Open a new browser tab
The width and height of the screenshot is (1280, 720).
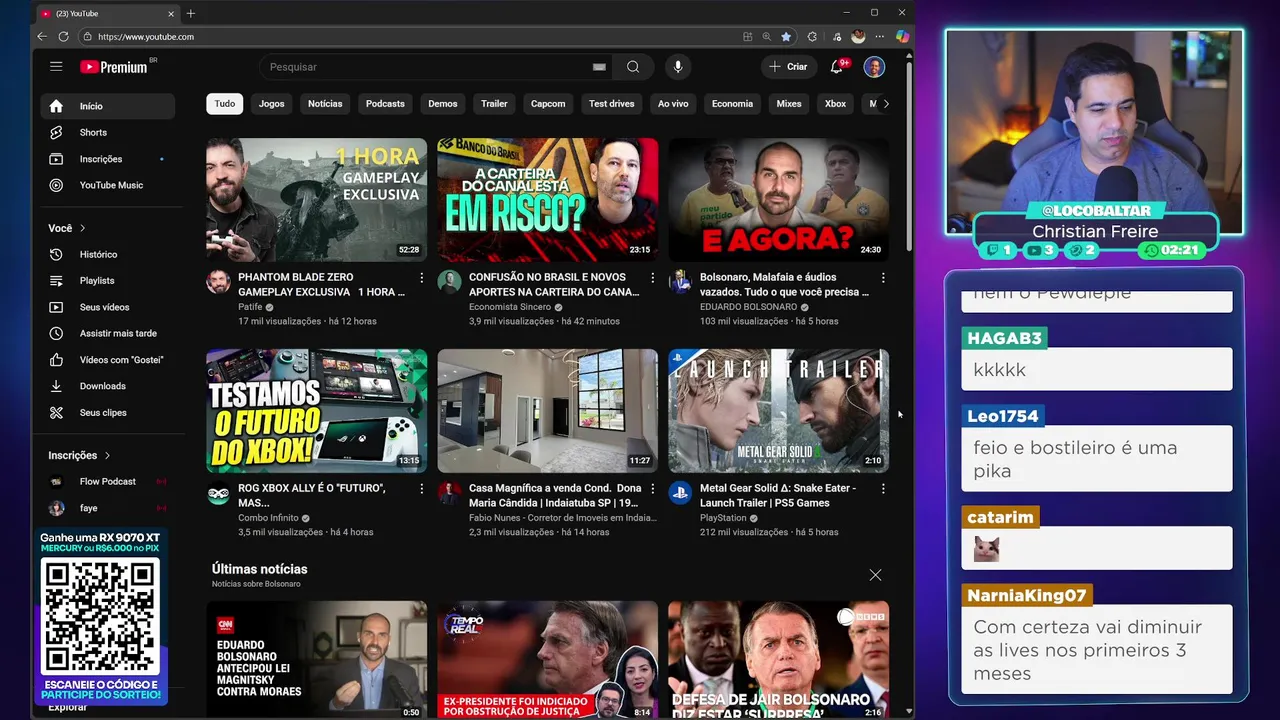tap(191, 13)
